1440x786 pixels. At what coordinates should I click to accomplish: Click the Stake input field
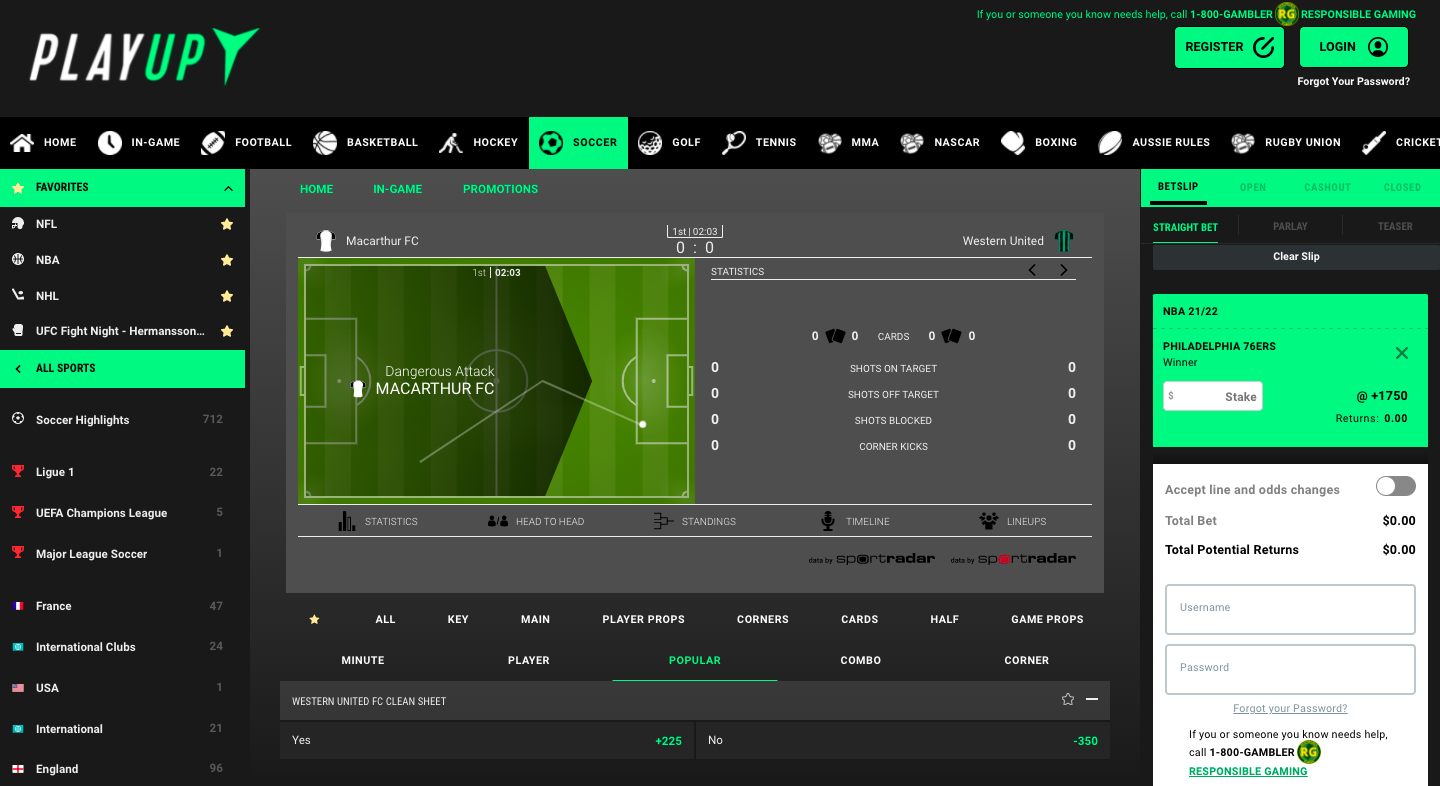1213,396
